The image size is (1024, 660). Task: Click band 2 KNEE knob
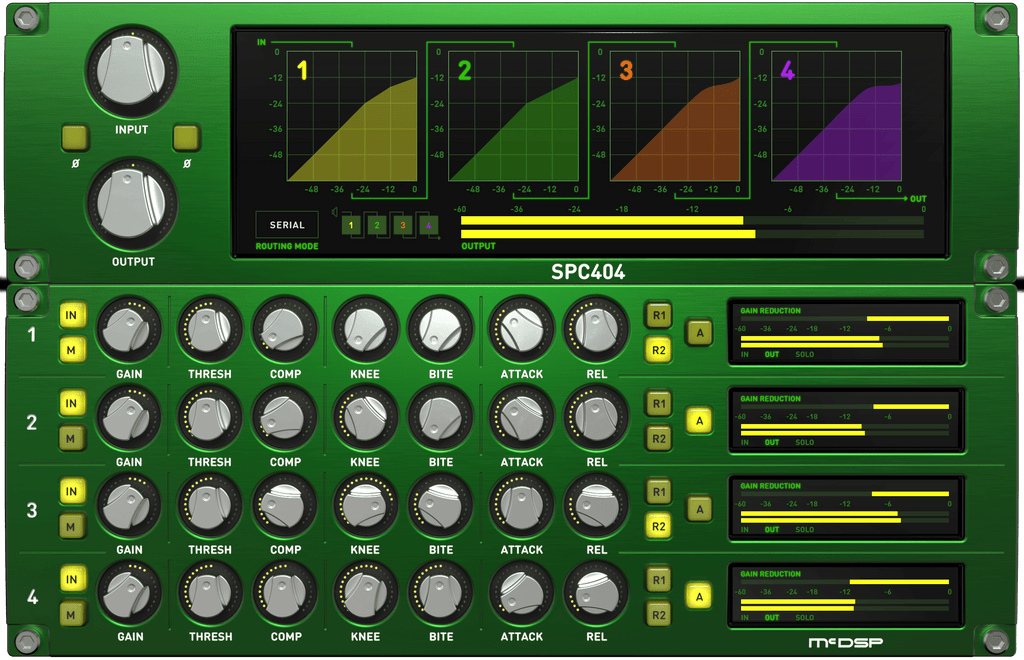tap(365, 418)
